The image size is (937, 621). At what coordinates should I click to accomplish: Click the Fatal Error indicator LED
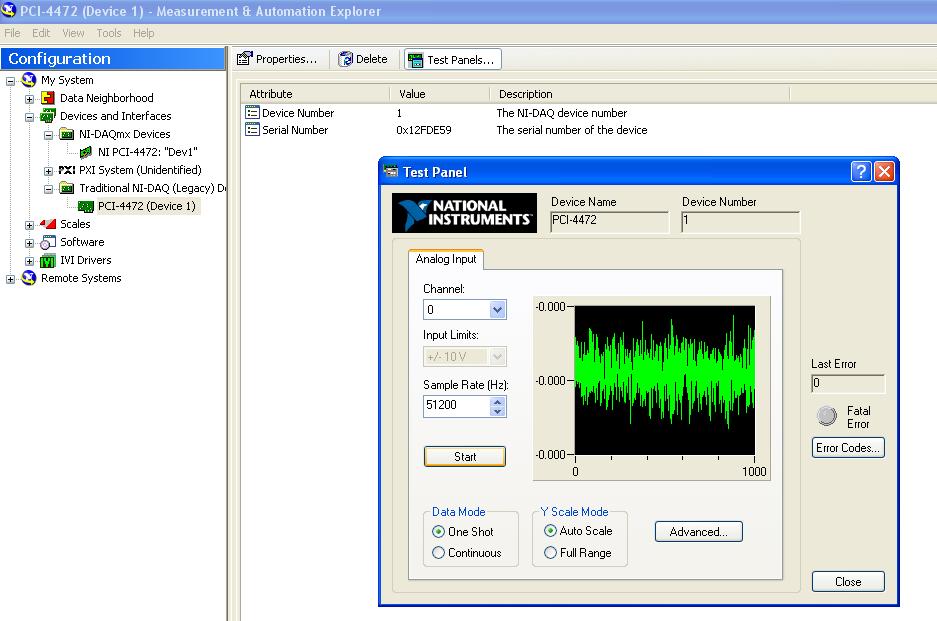click(x=827, y=415)
